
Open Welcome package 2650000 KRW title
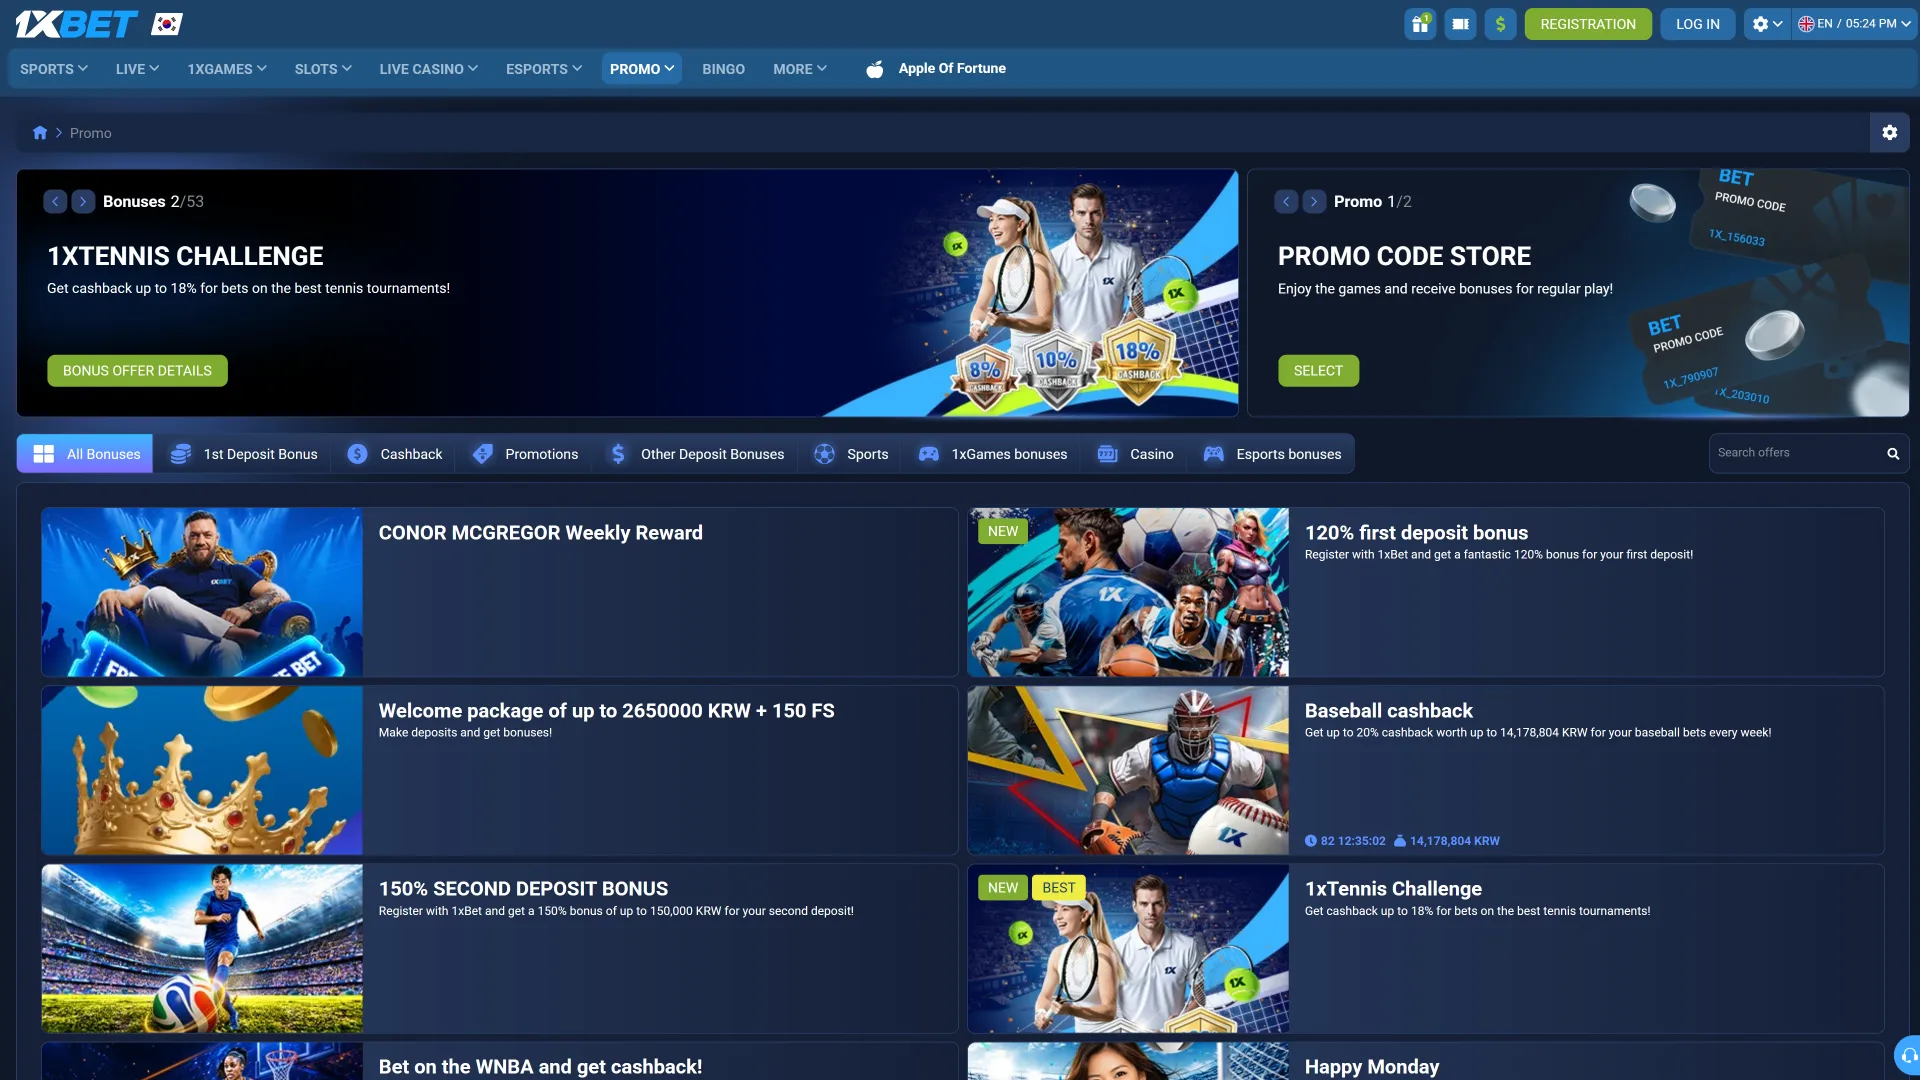click(606, 711)
